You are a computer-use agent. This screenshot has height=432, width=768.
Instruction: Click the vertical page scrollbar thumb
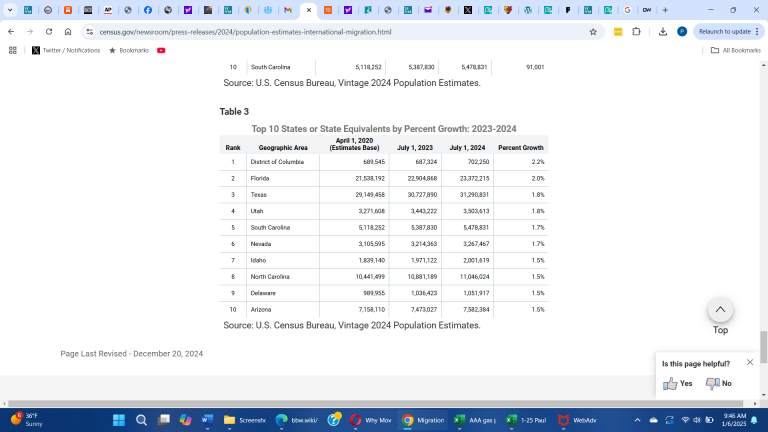(x=764, y=345)
